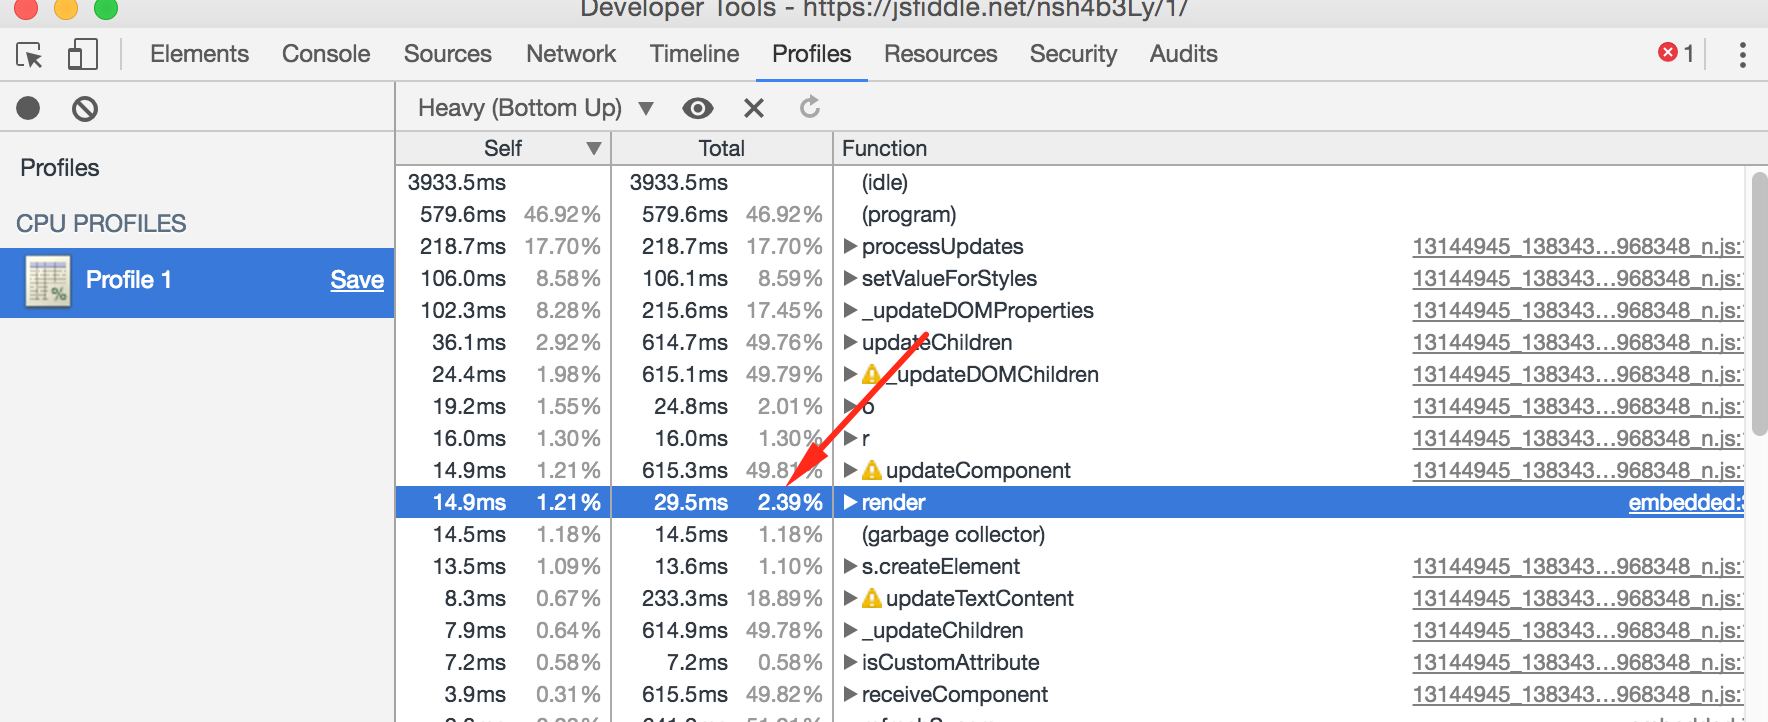Open the Network tab
1768x722 pixels.
(x=570, y=54)
